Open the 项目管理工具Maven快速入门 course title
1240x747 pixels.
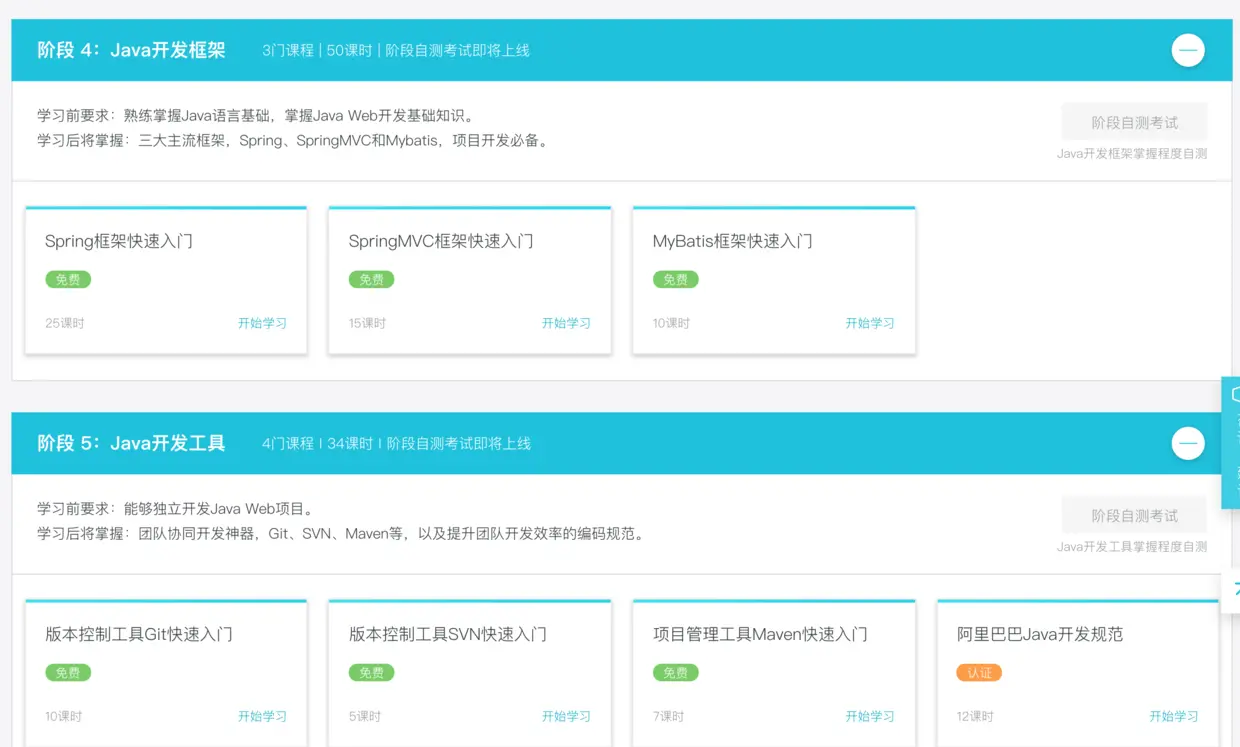[x=760, y=634]
